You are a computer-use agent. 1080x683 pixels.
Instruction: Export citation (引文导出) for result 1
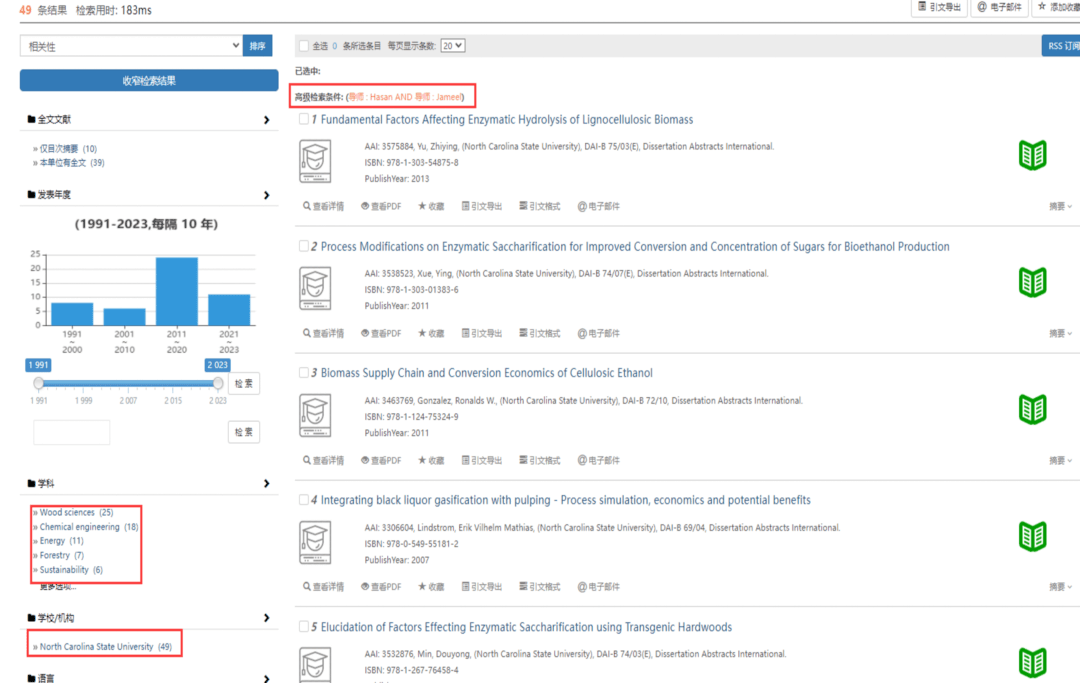481,206
